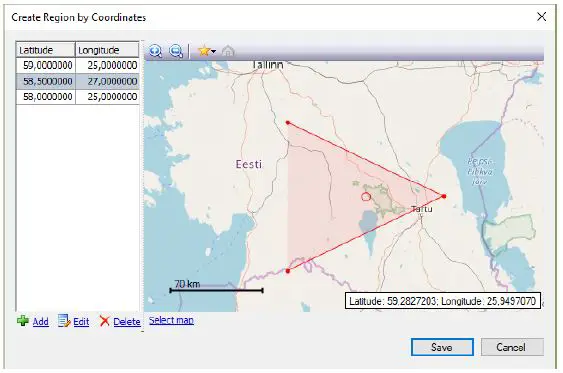Click the zoom out magnifier icon
The height and width of the screenshot is (373, 563).
176,51
